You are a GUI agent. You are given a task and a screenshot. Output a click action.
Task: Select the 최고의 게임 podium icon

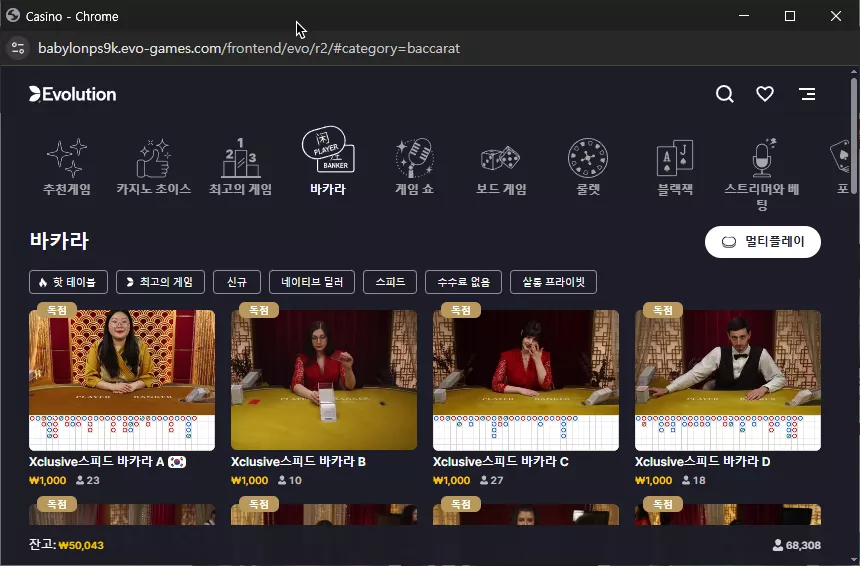point(240,157)
